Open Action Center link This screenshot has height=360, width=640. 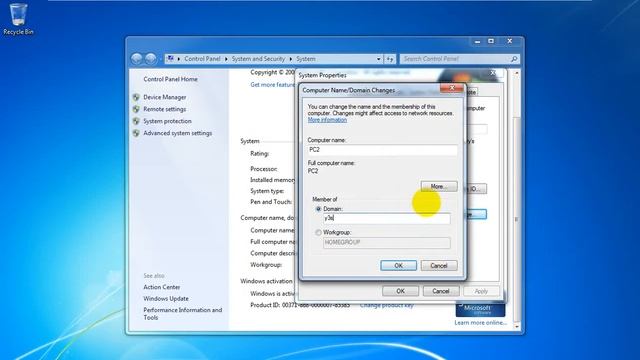[162, 287]
